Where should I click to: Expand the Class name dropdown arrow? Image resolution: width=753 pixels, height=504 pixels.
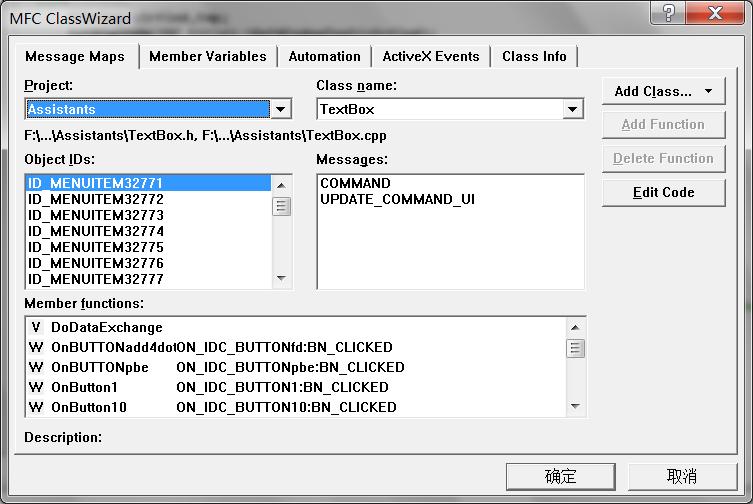[572, 109]
